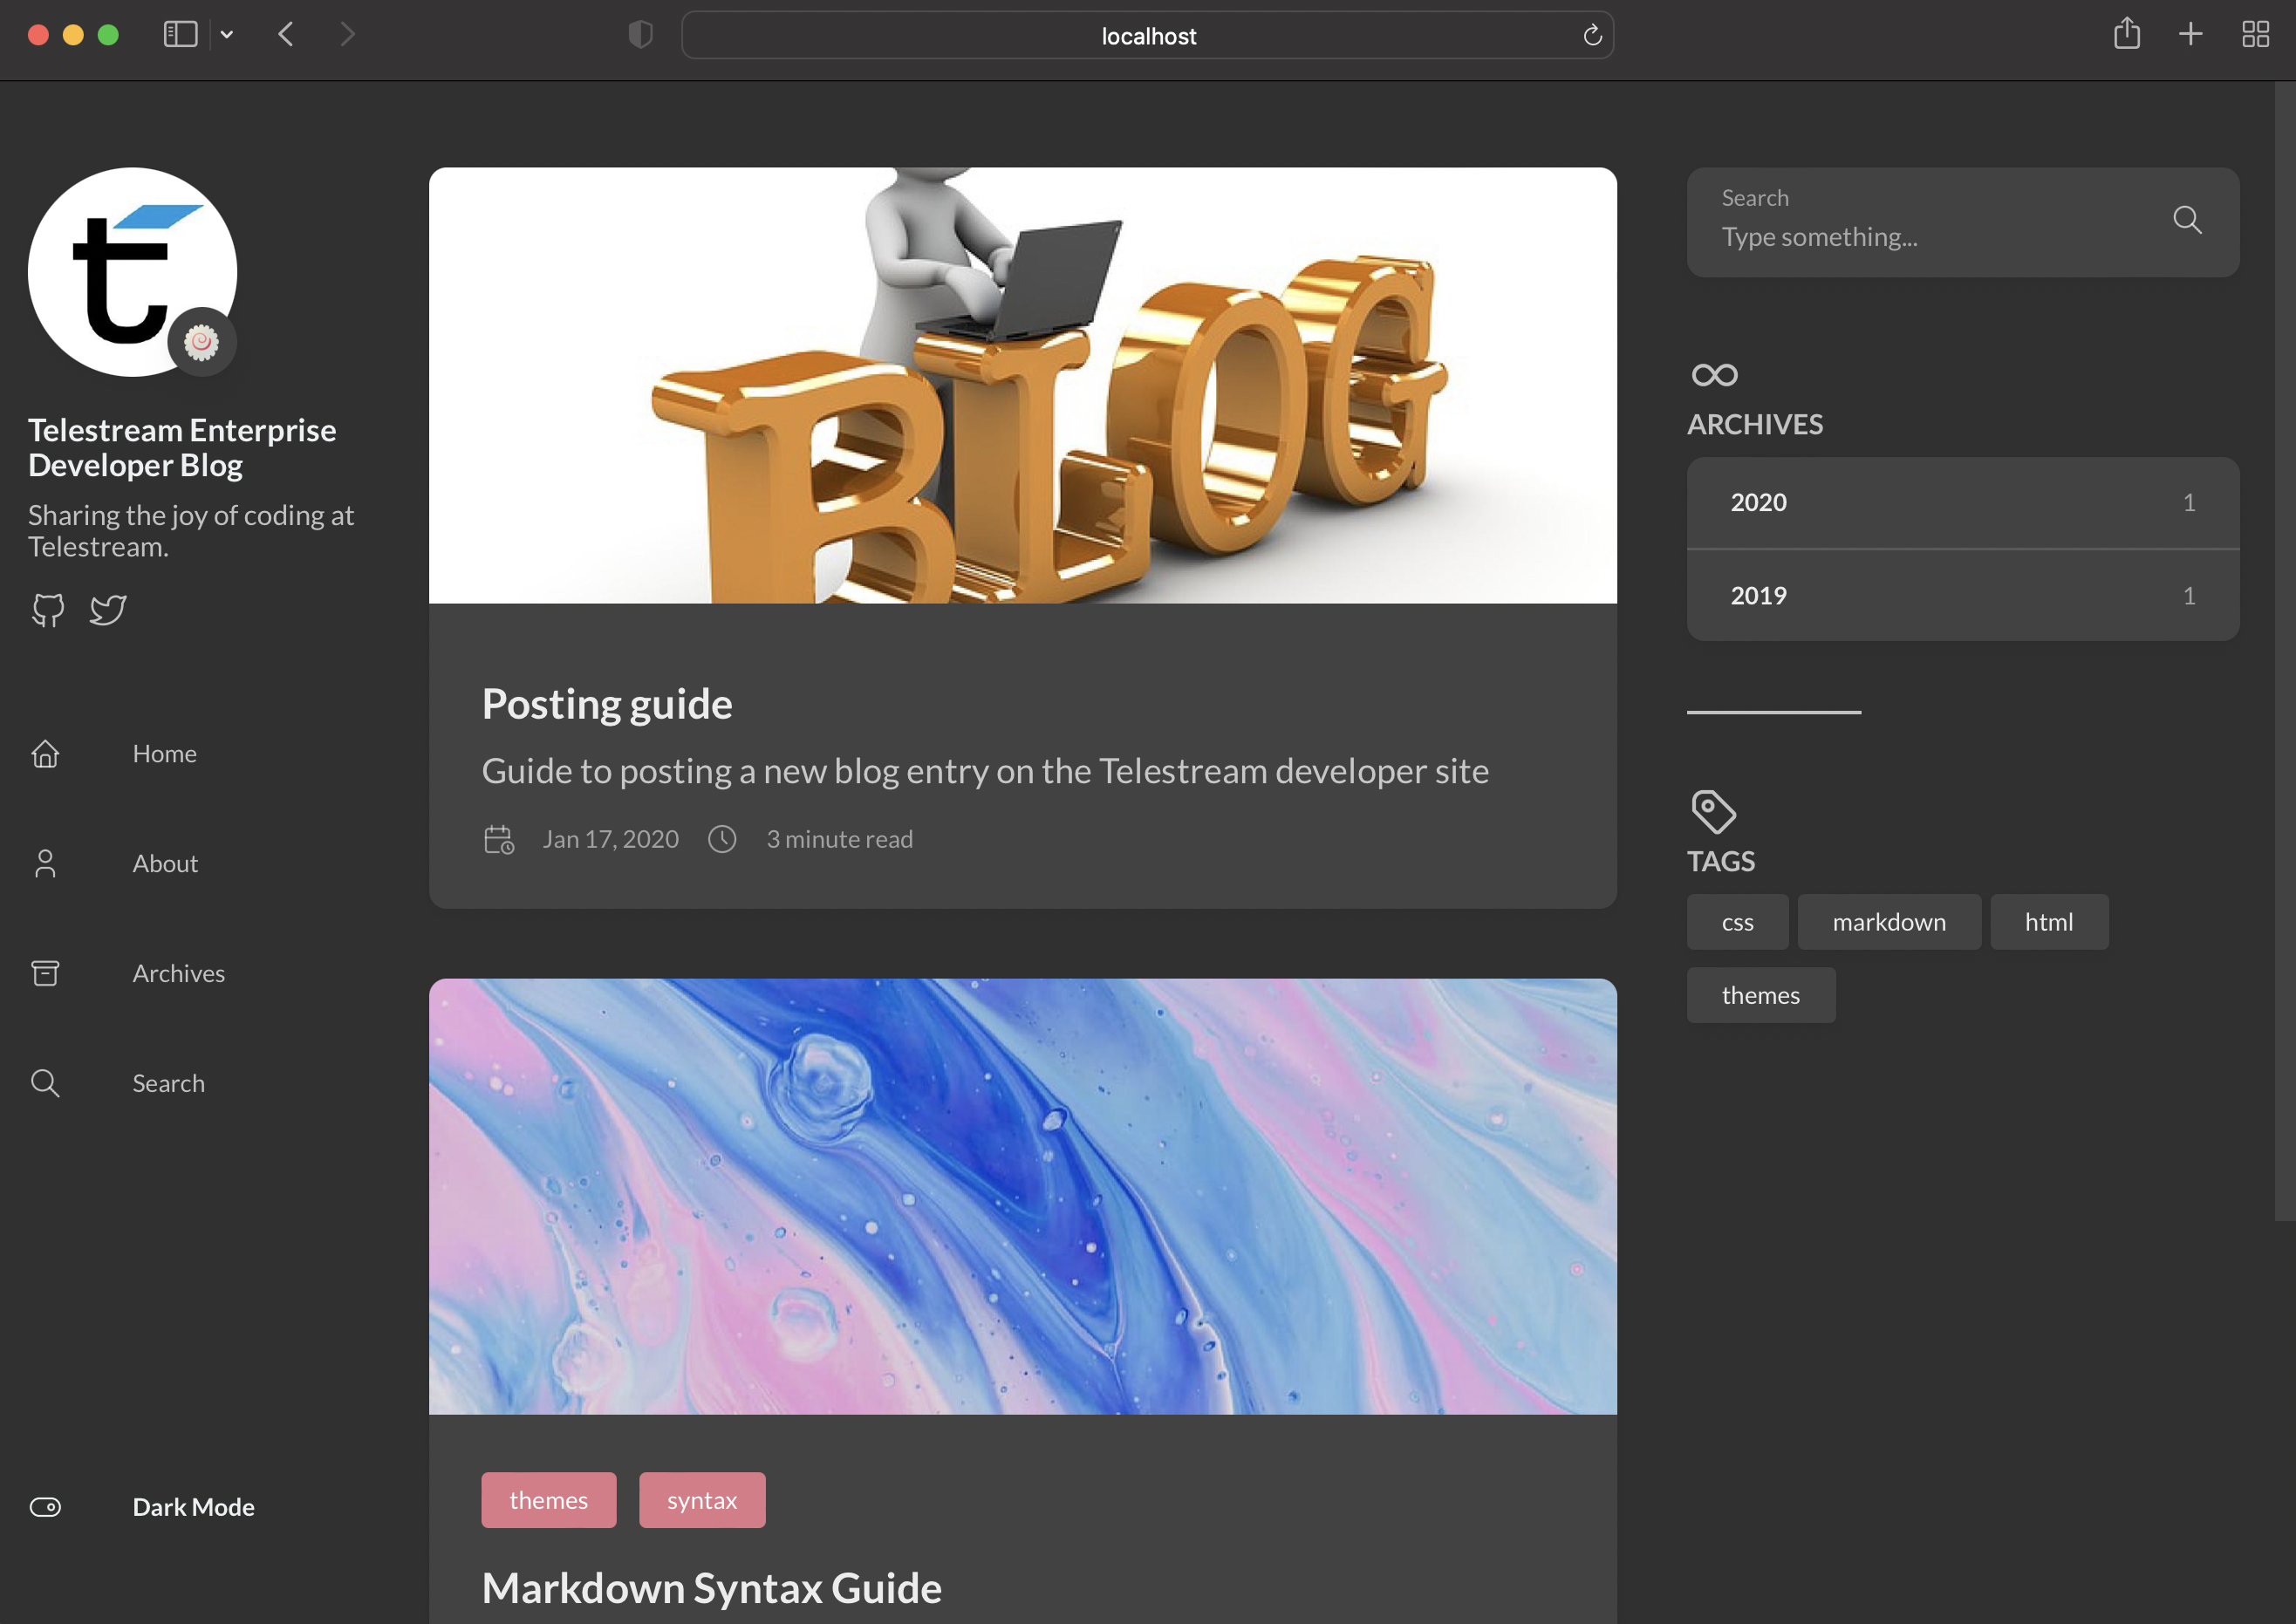2296x1624 pixels.
Task: Show the Safari tab overview
Action: point(2255,35)
